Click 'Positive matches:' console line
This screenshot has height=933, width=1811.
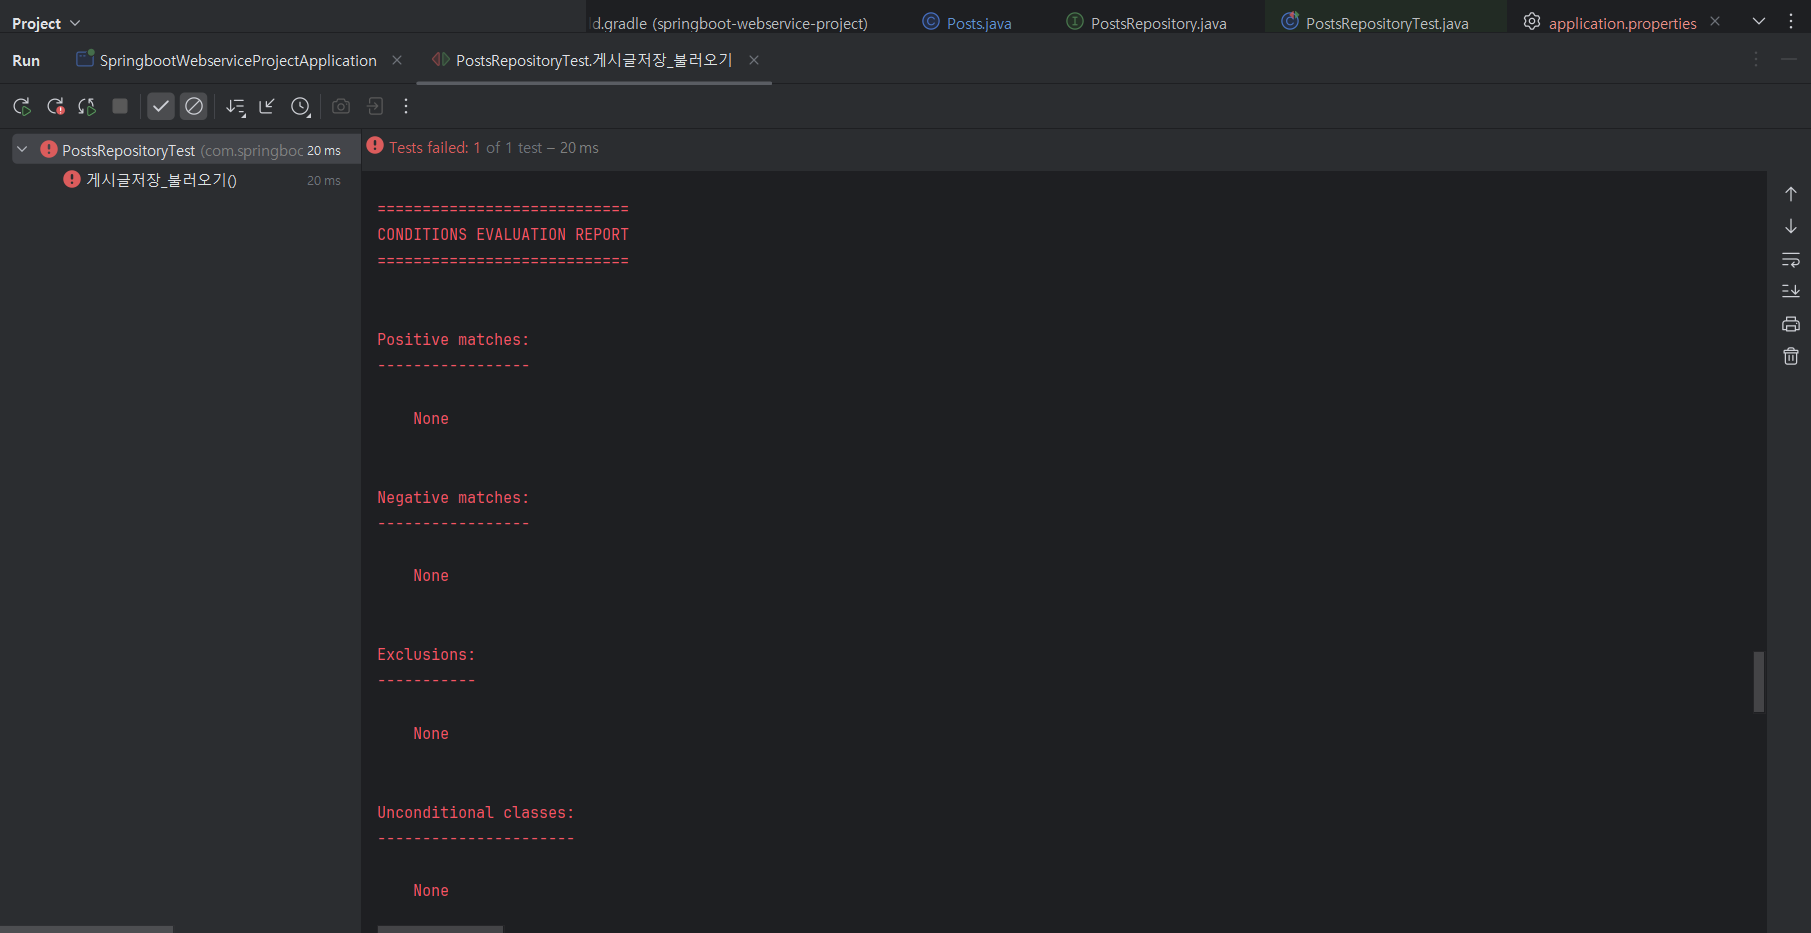tap(453, 340)
